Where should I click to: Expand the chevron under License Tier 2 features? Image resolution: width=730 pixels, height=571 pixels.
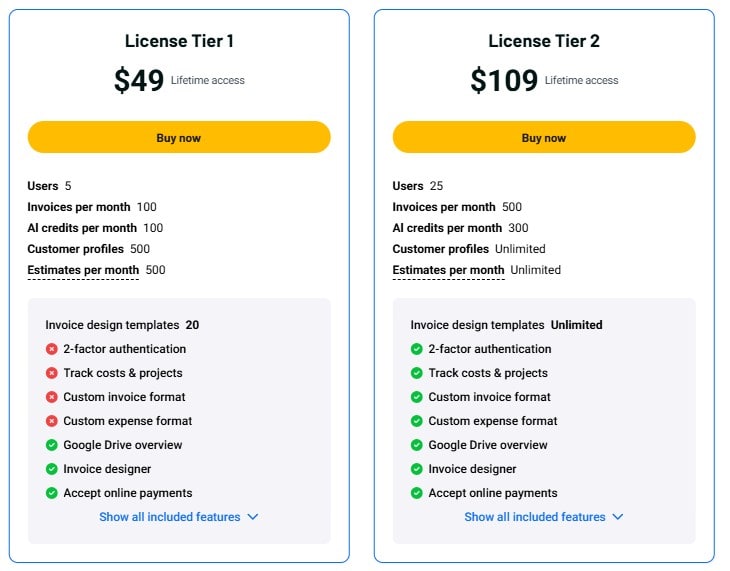coord(618,517)
